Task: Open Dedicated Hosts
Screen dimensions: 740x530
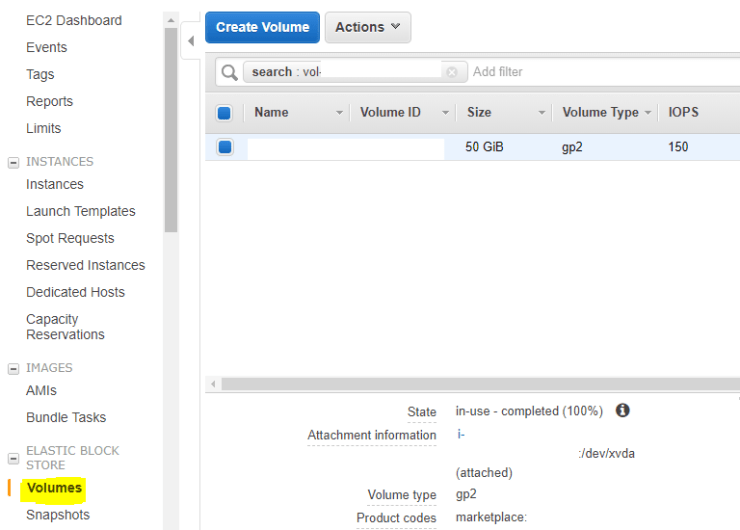Action: click(x=76, y=292)
